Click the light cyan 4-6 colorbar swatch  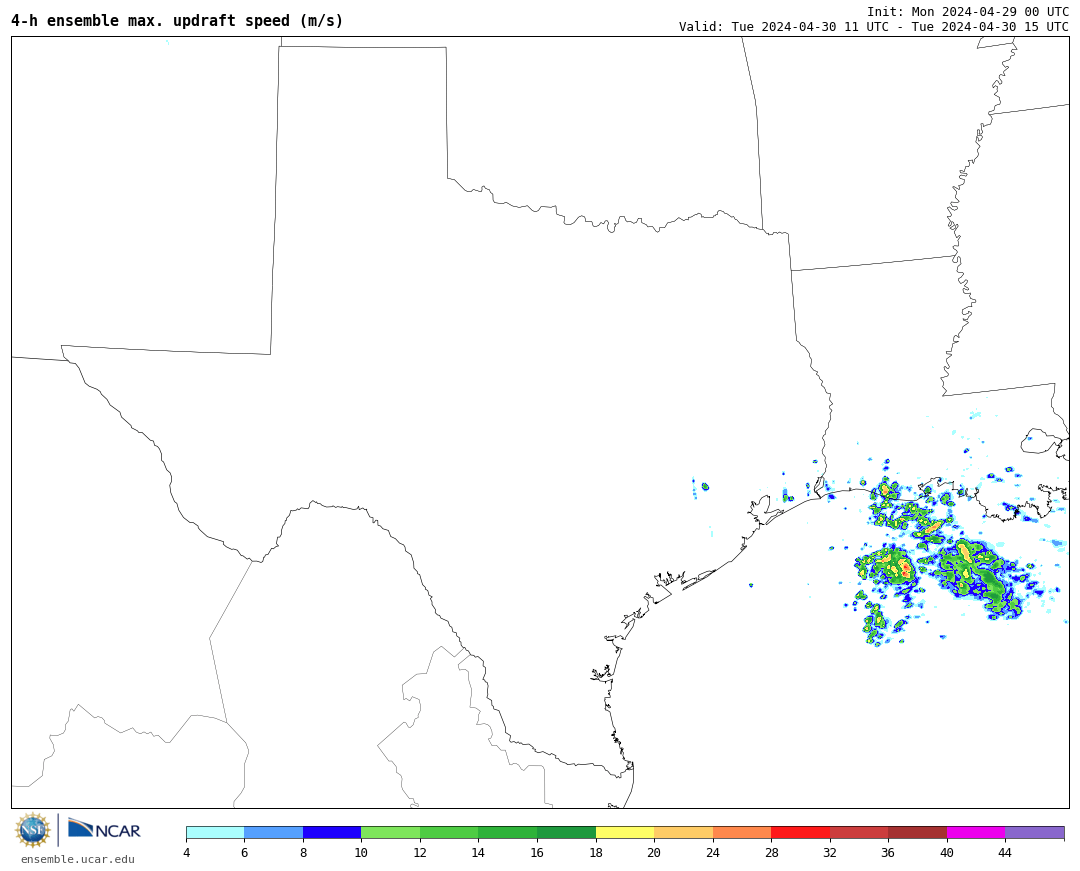pos(215,832)
